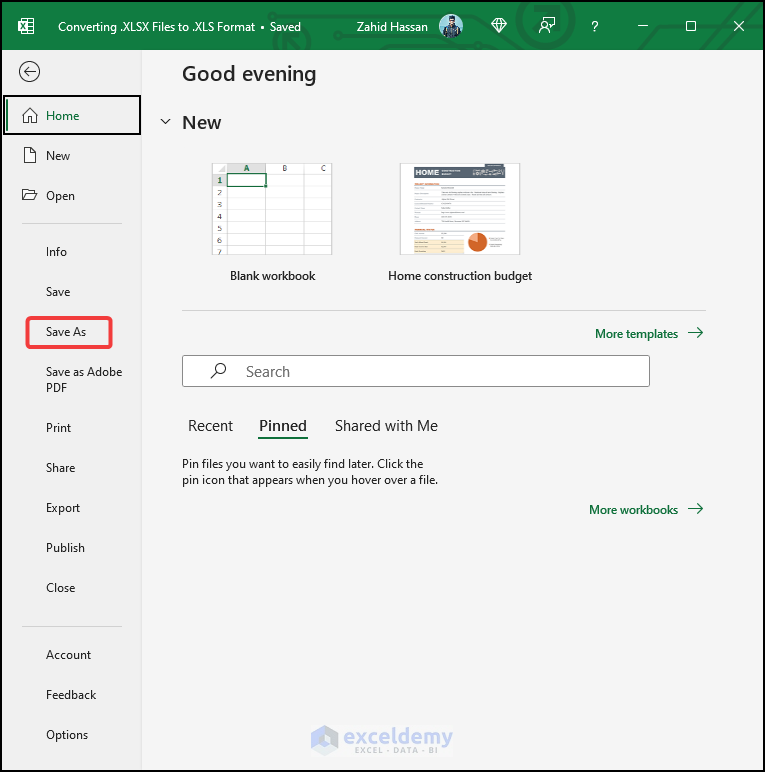The width and height of the screenshot is (765, 772).
Task: Open the Share option
Action: click(61, 468)
